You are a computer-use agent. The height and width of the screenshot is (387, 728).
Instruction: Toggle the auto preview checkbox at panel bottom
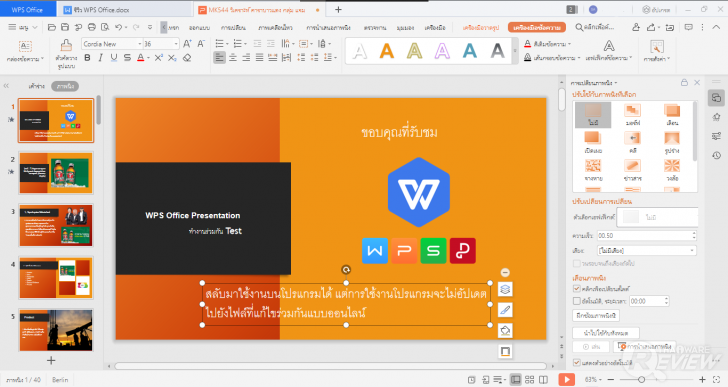577,362
